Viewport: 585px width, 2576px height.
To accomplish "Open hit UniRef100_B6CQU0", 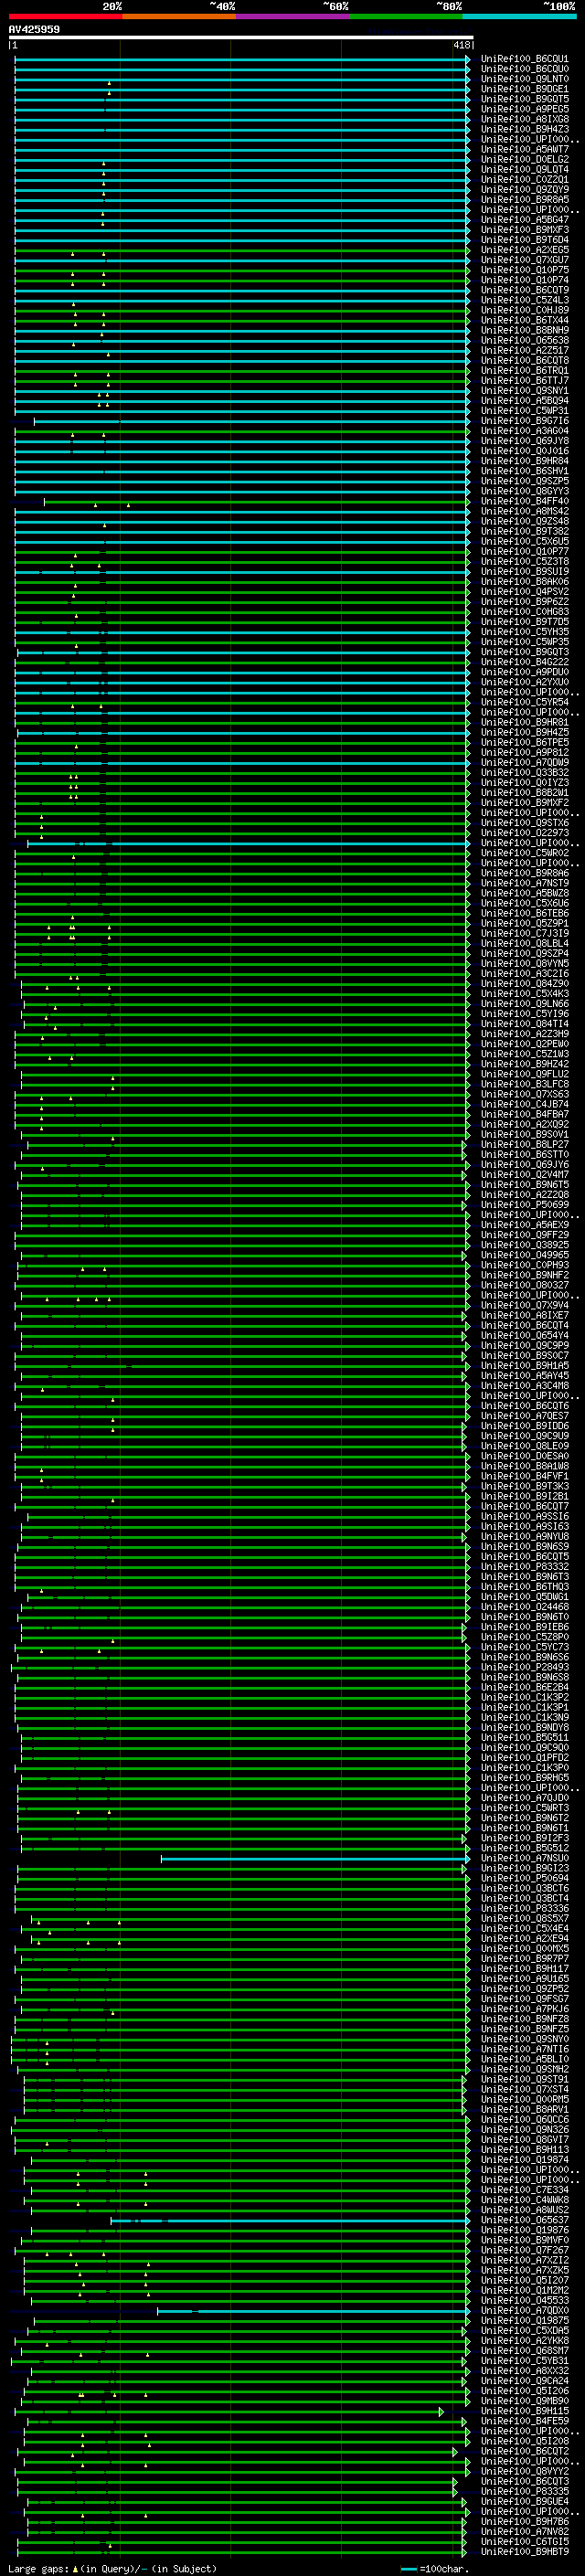I will click(x=524, y=69).
